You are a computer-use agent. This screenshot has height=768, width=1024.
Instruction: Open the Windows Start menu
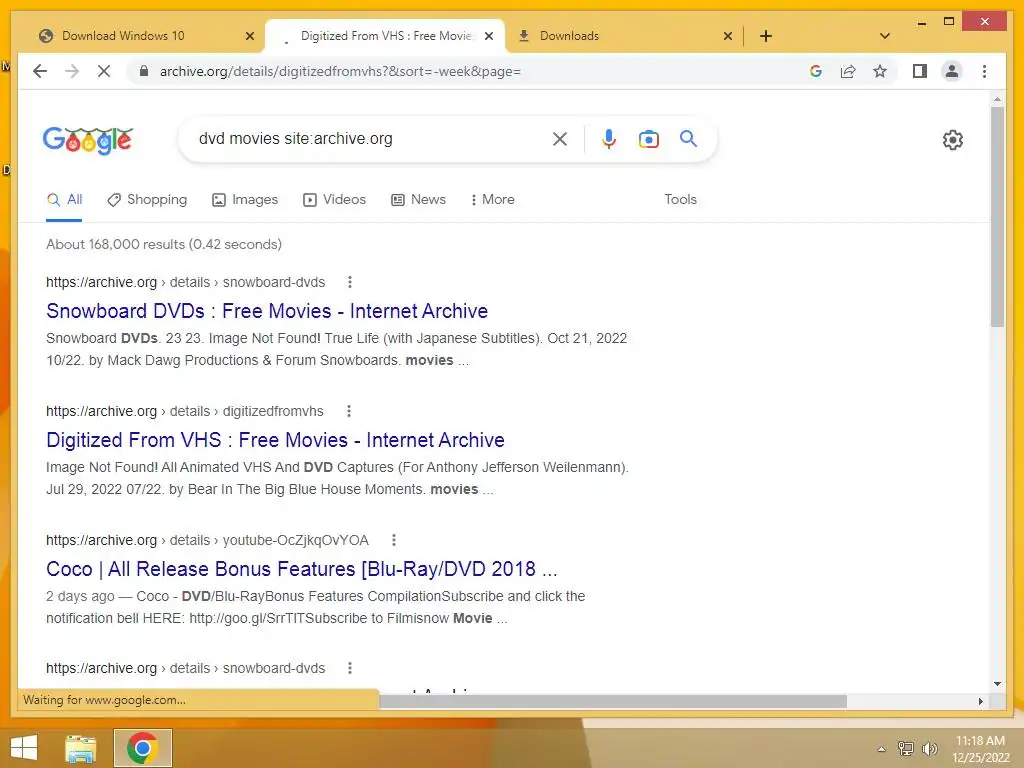(x=24, y=749)
